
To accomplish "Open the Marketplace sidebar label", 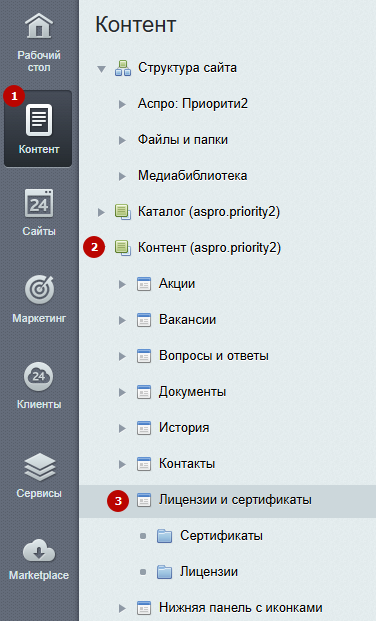I will pyautogui.click(x=39, y=575).
